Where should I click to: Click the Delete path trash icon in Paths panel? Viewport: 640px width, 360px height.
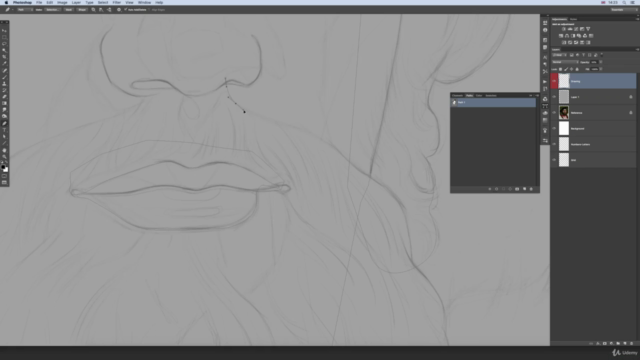[x=531, y=189]
